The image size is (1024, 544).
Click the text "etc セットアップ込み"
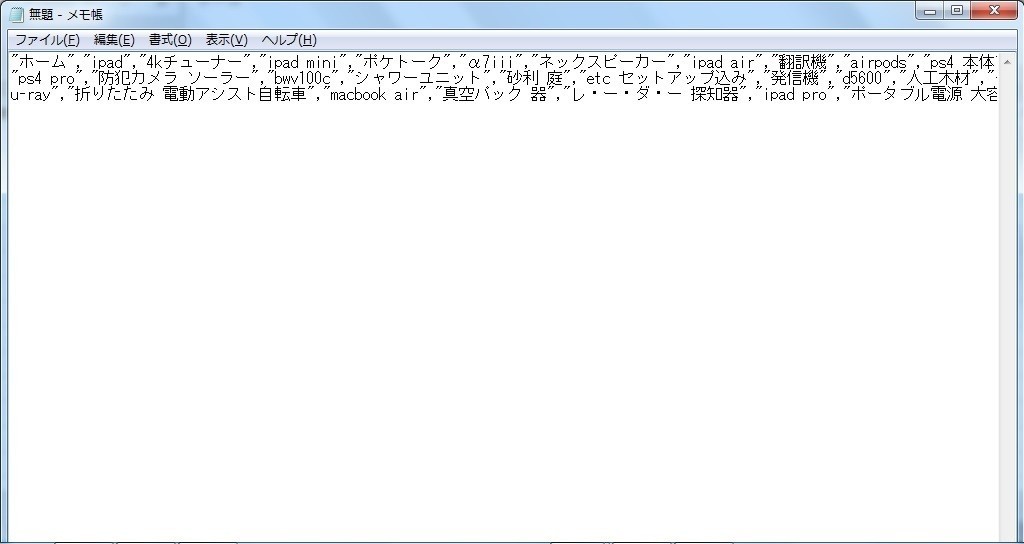(x=664, y=79)
